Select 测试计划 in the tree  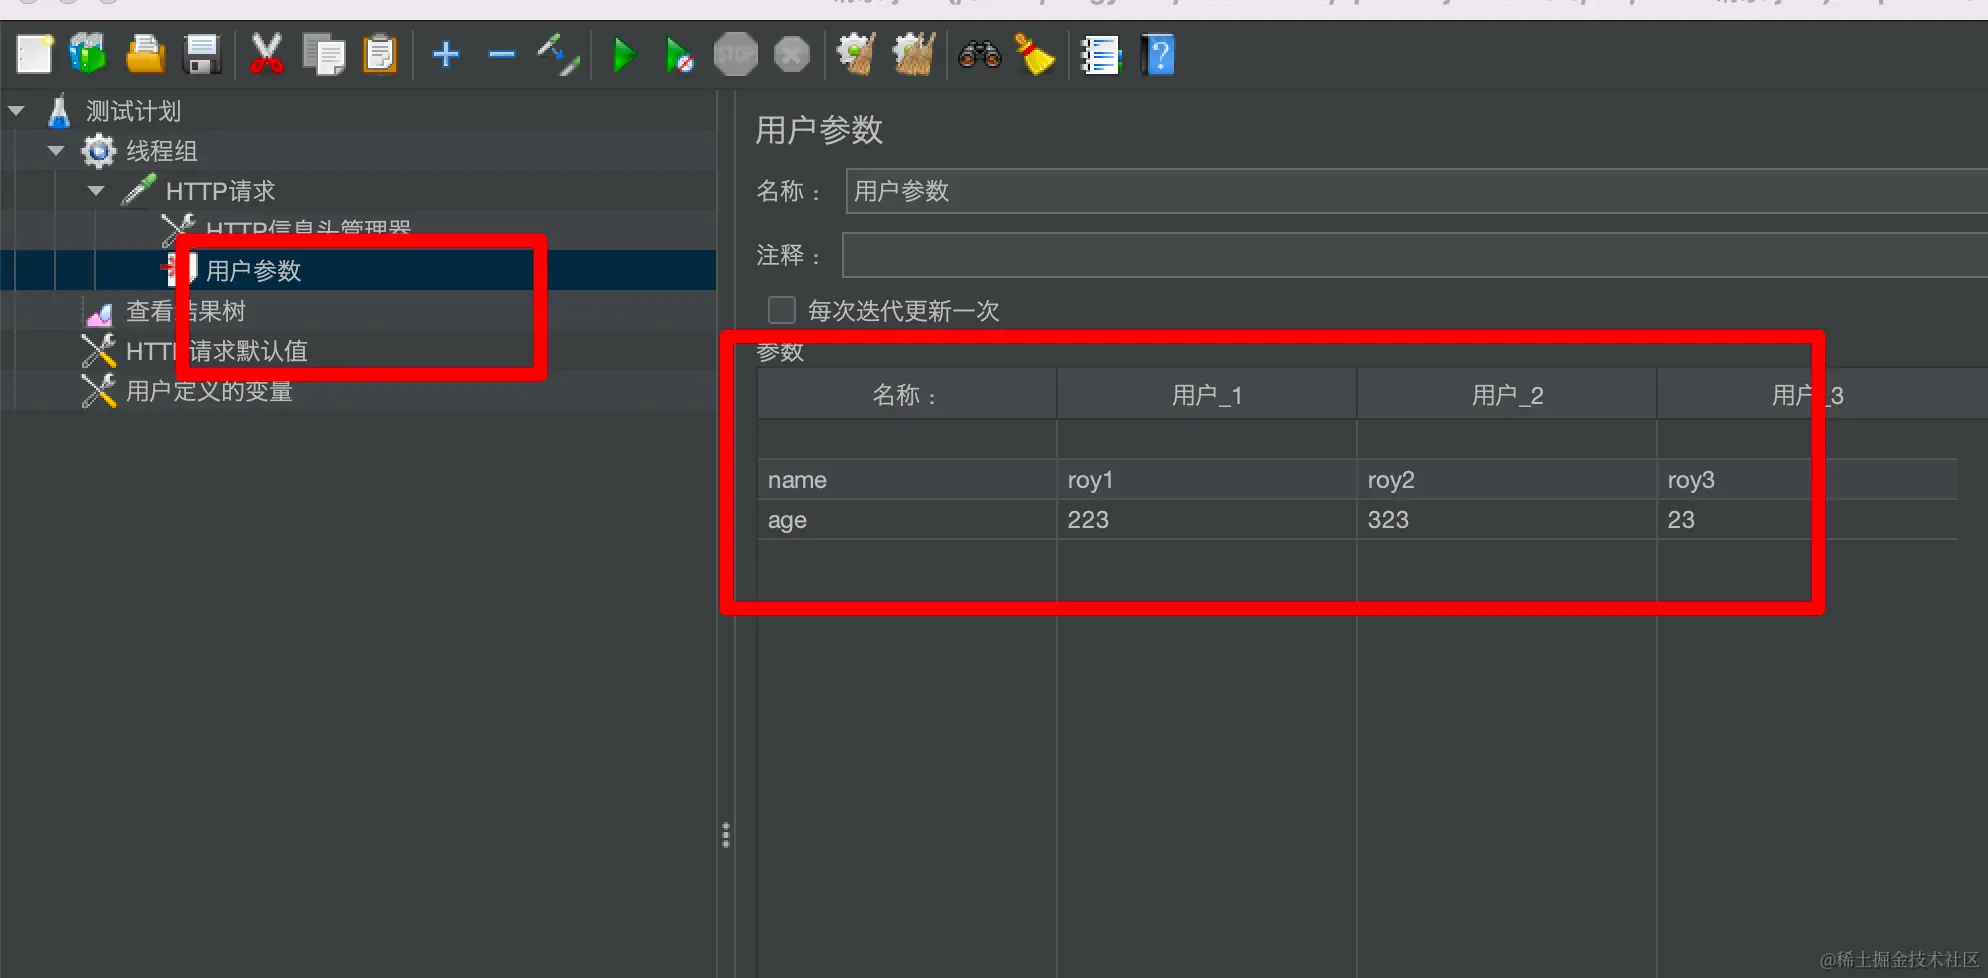click(x=133, y=111)
